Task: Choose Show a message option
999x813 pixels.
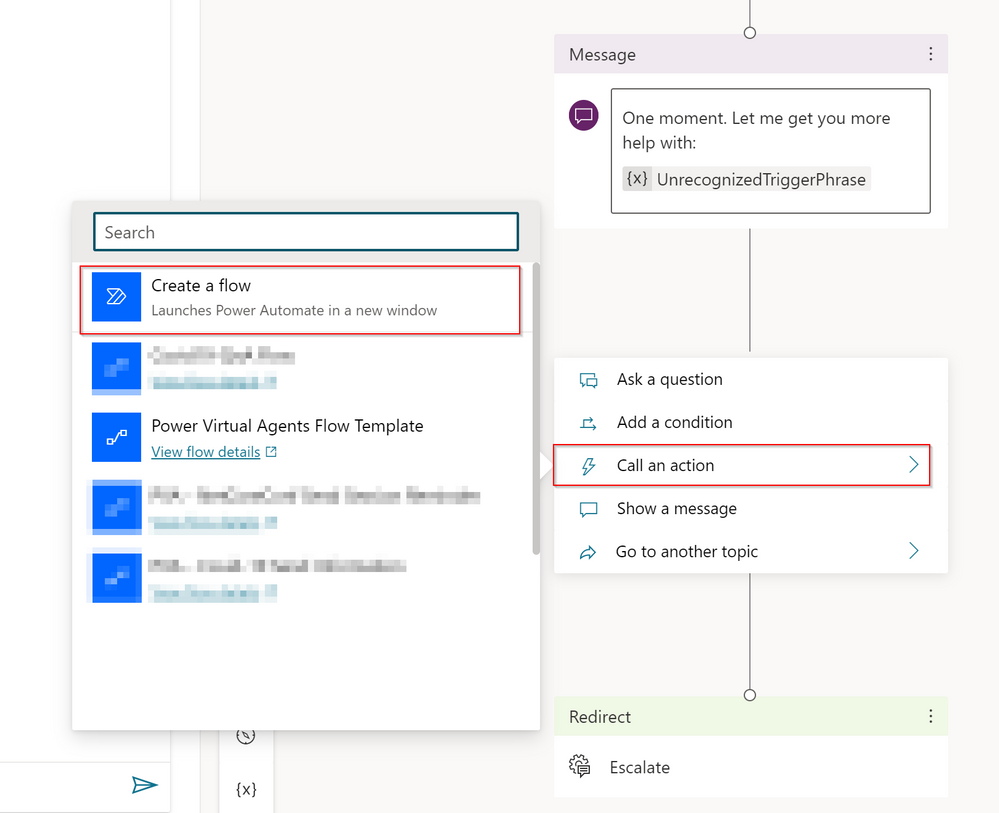Action: (676, 508)
